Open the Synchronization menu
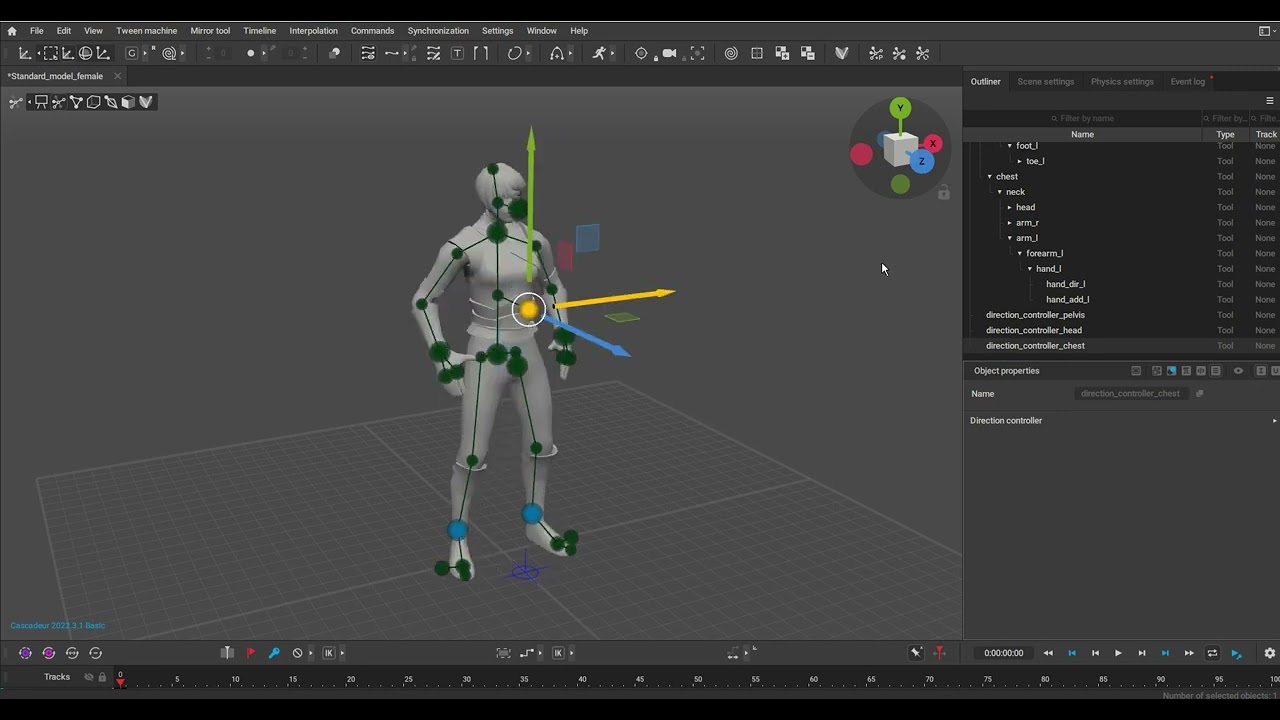The width and height of the screenshot is (1280, 720). 438,31
